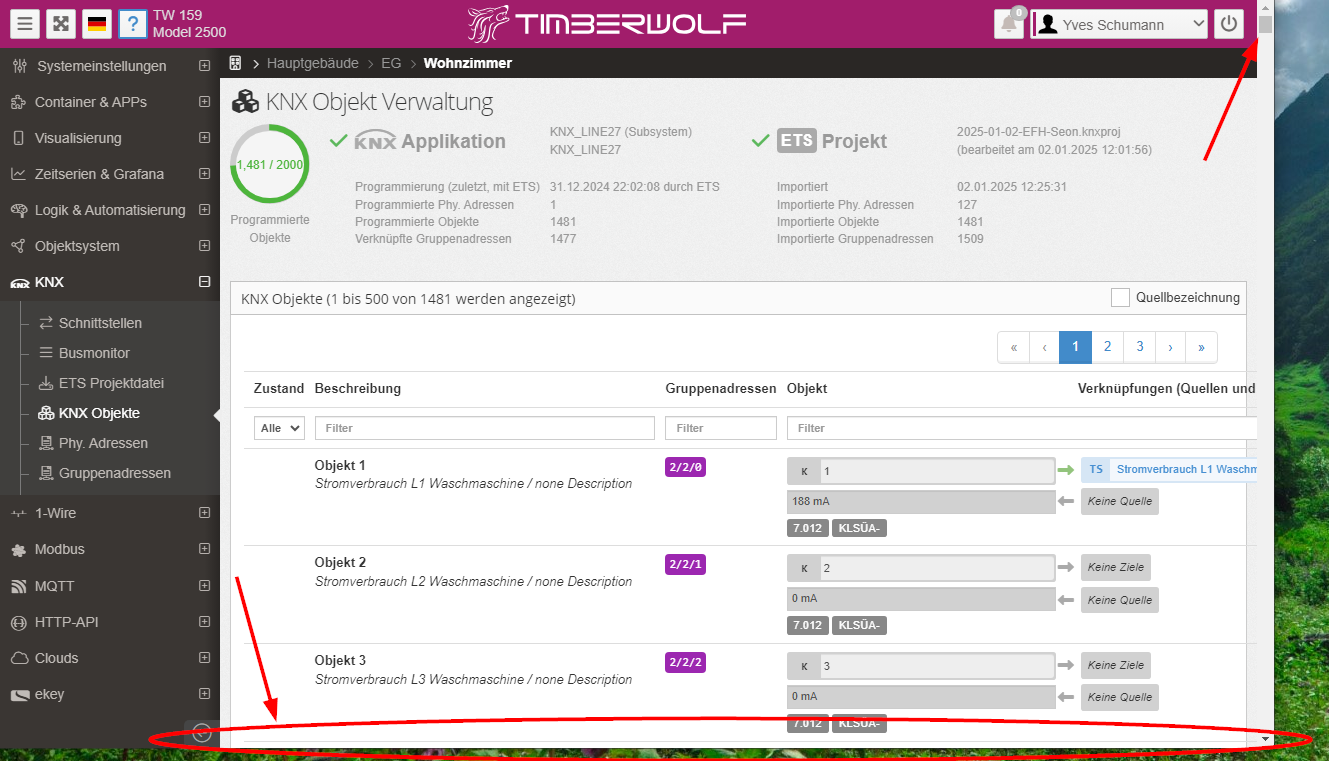This screenshot has height=761, width=1329.
Task: Click the Visualisierung phone icon
Action: tap(17, 138)
